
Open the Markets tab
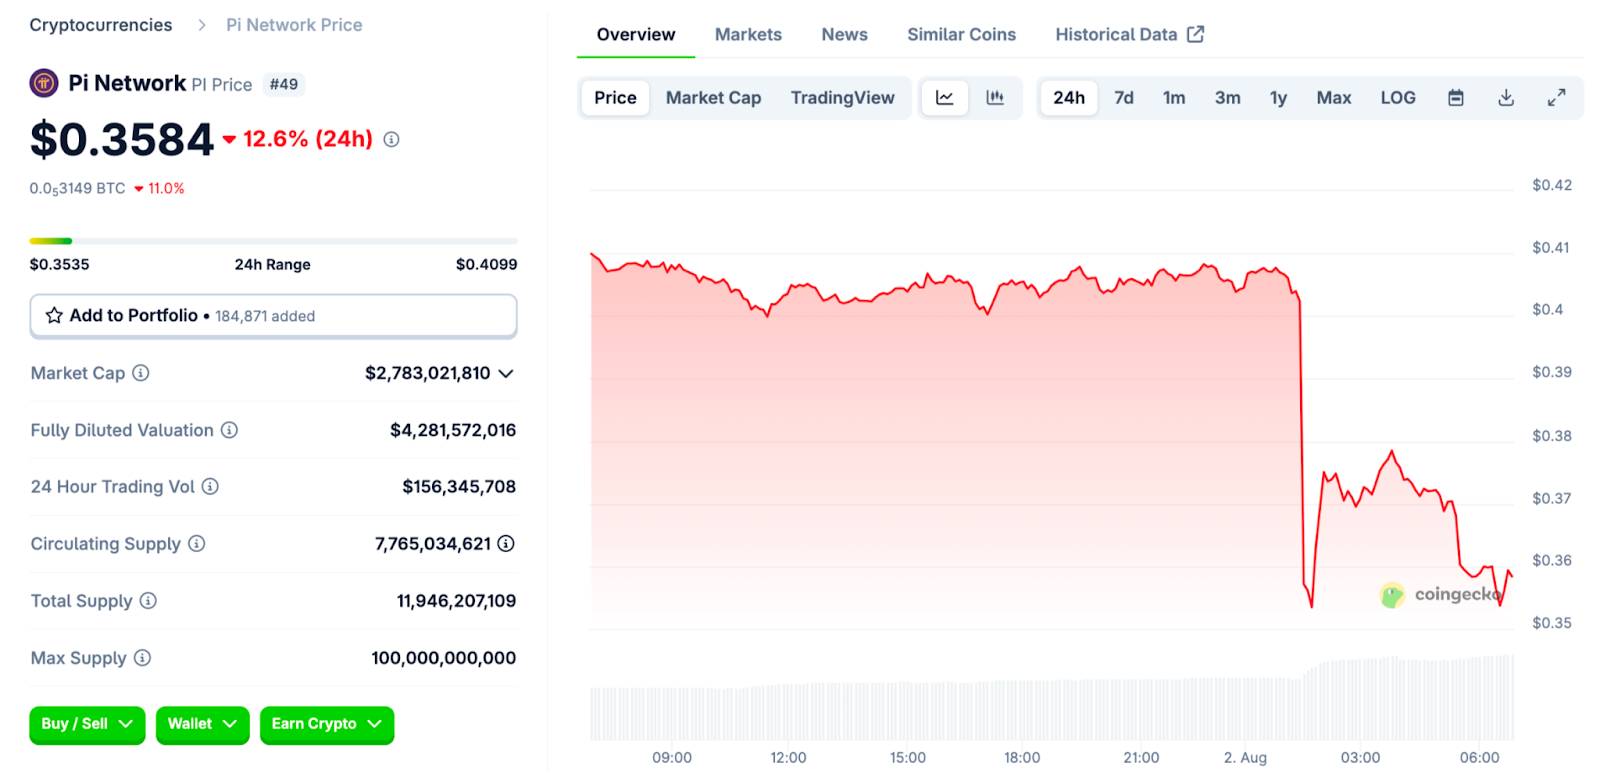pos(748,35)
